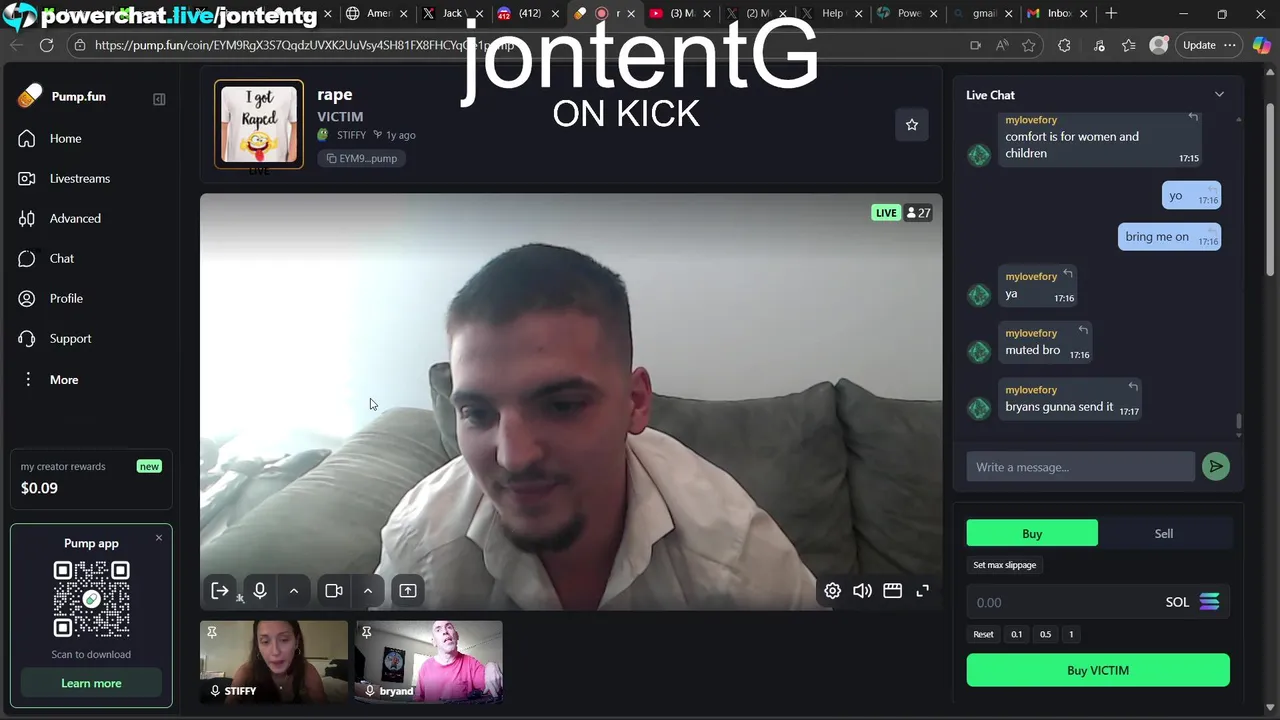Click the browser Update button

(1209, 45)
